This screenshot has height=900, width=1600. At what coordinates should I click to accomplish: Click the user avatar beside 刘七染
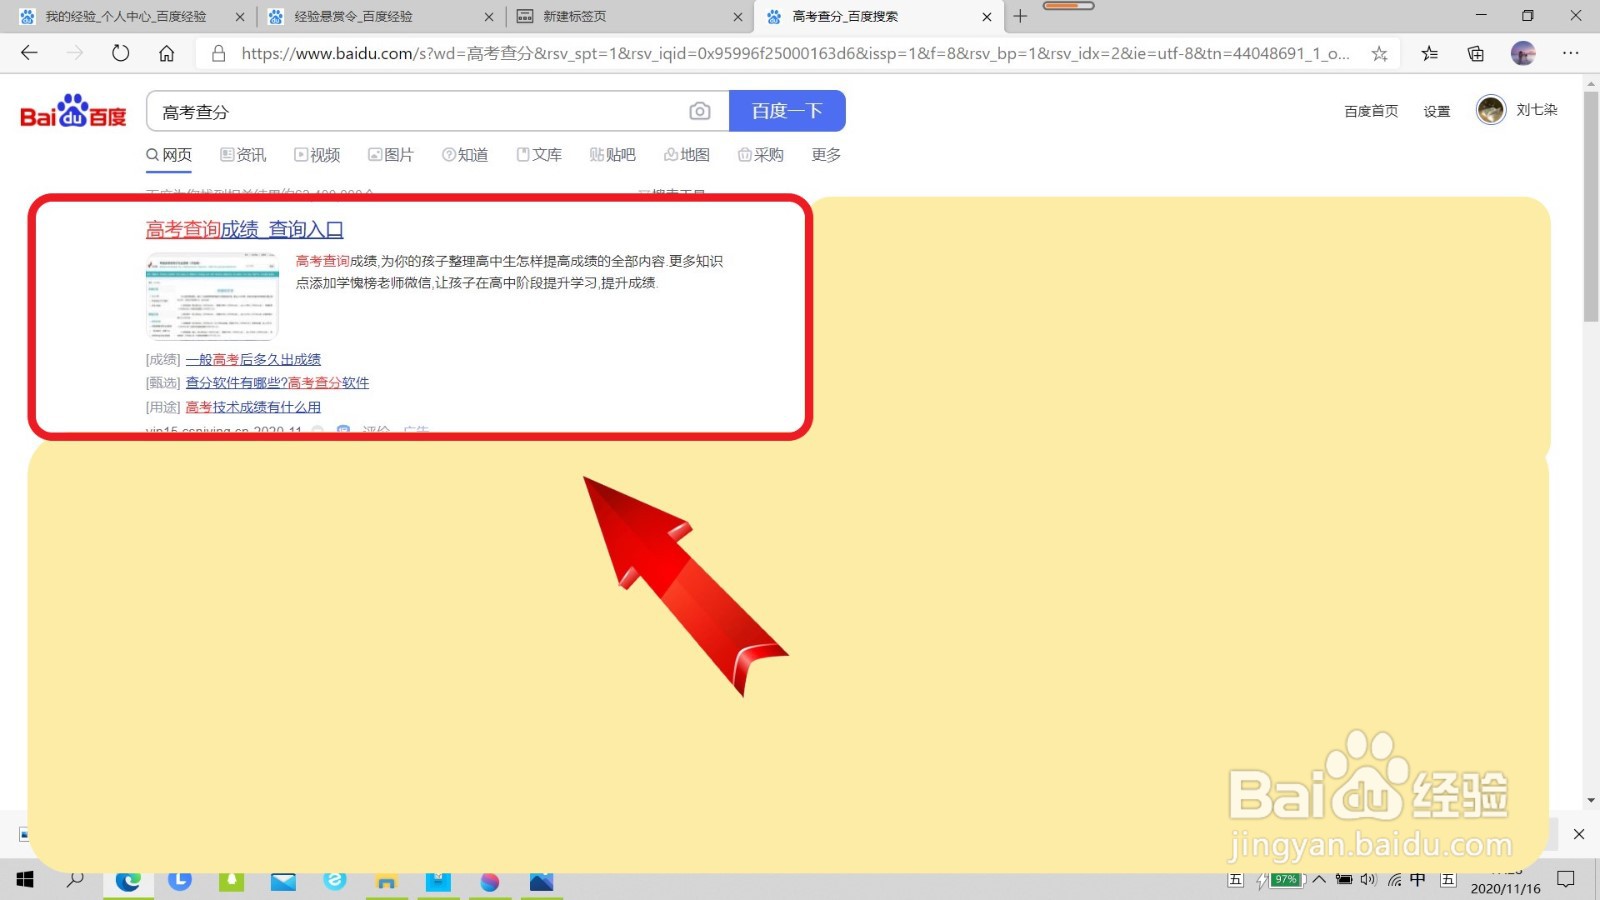coord(1491,110)
